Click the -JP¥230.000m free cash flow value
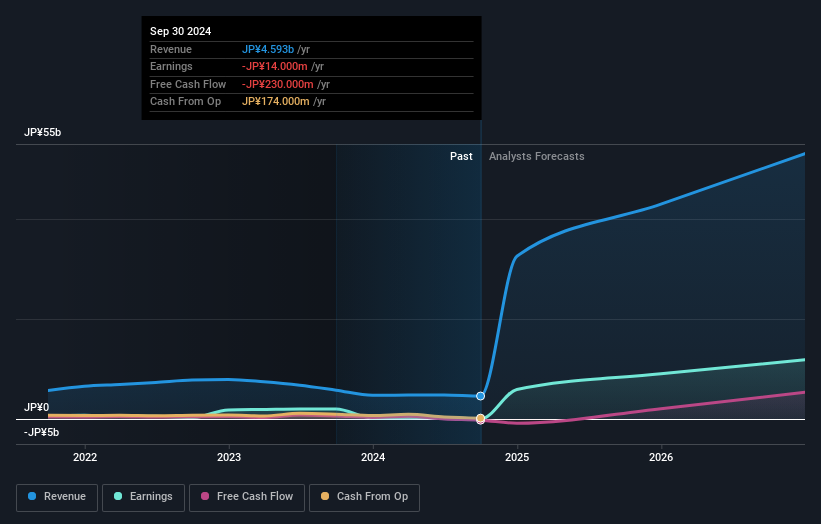The width and height of the screenshot is (821, 524). click(278, 84)
